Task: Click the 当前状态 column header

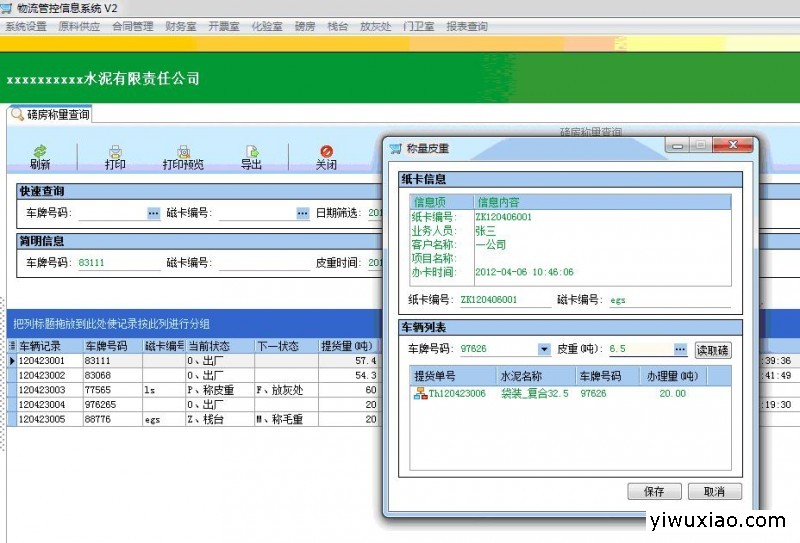Action: tap(220, 346)
